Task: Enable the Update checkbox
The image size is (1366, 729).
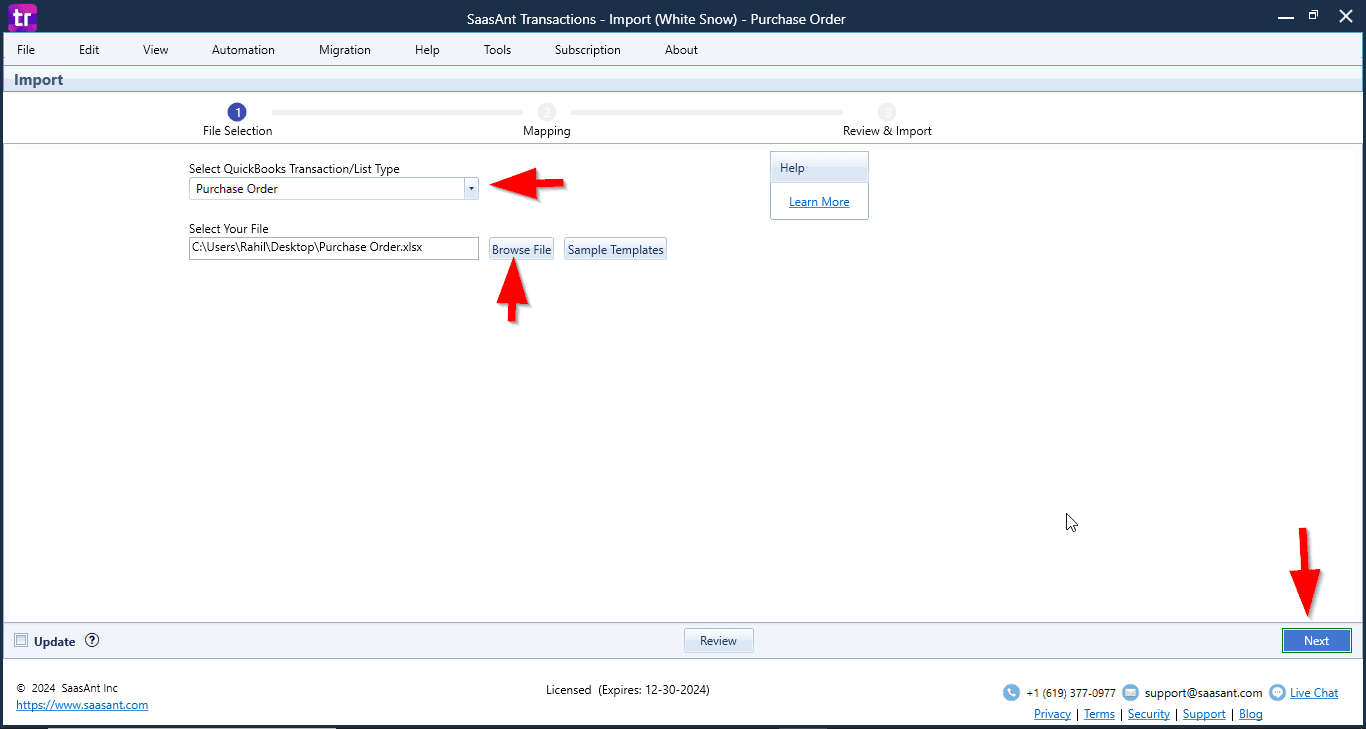Action: tap(21, 641)
